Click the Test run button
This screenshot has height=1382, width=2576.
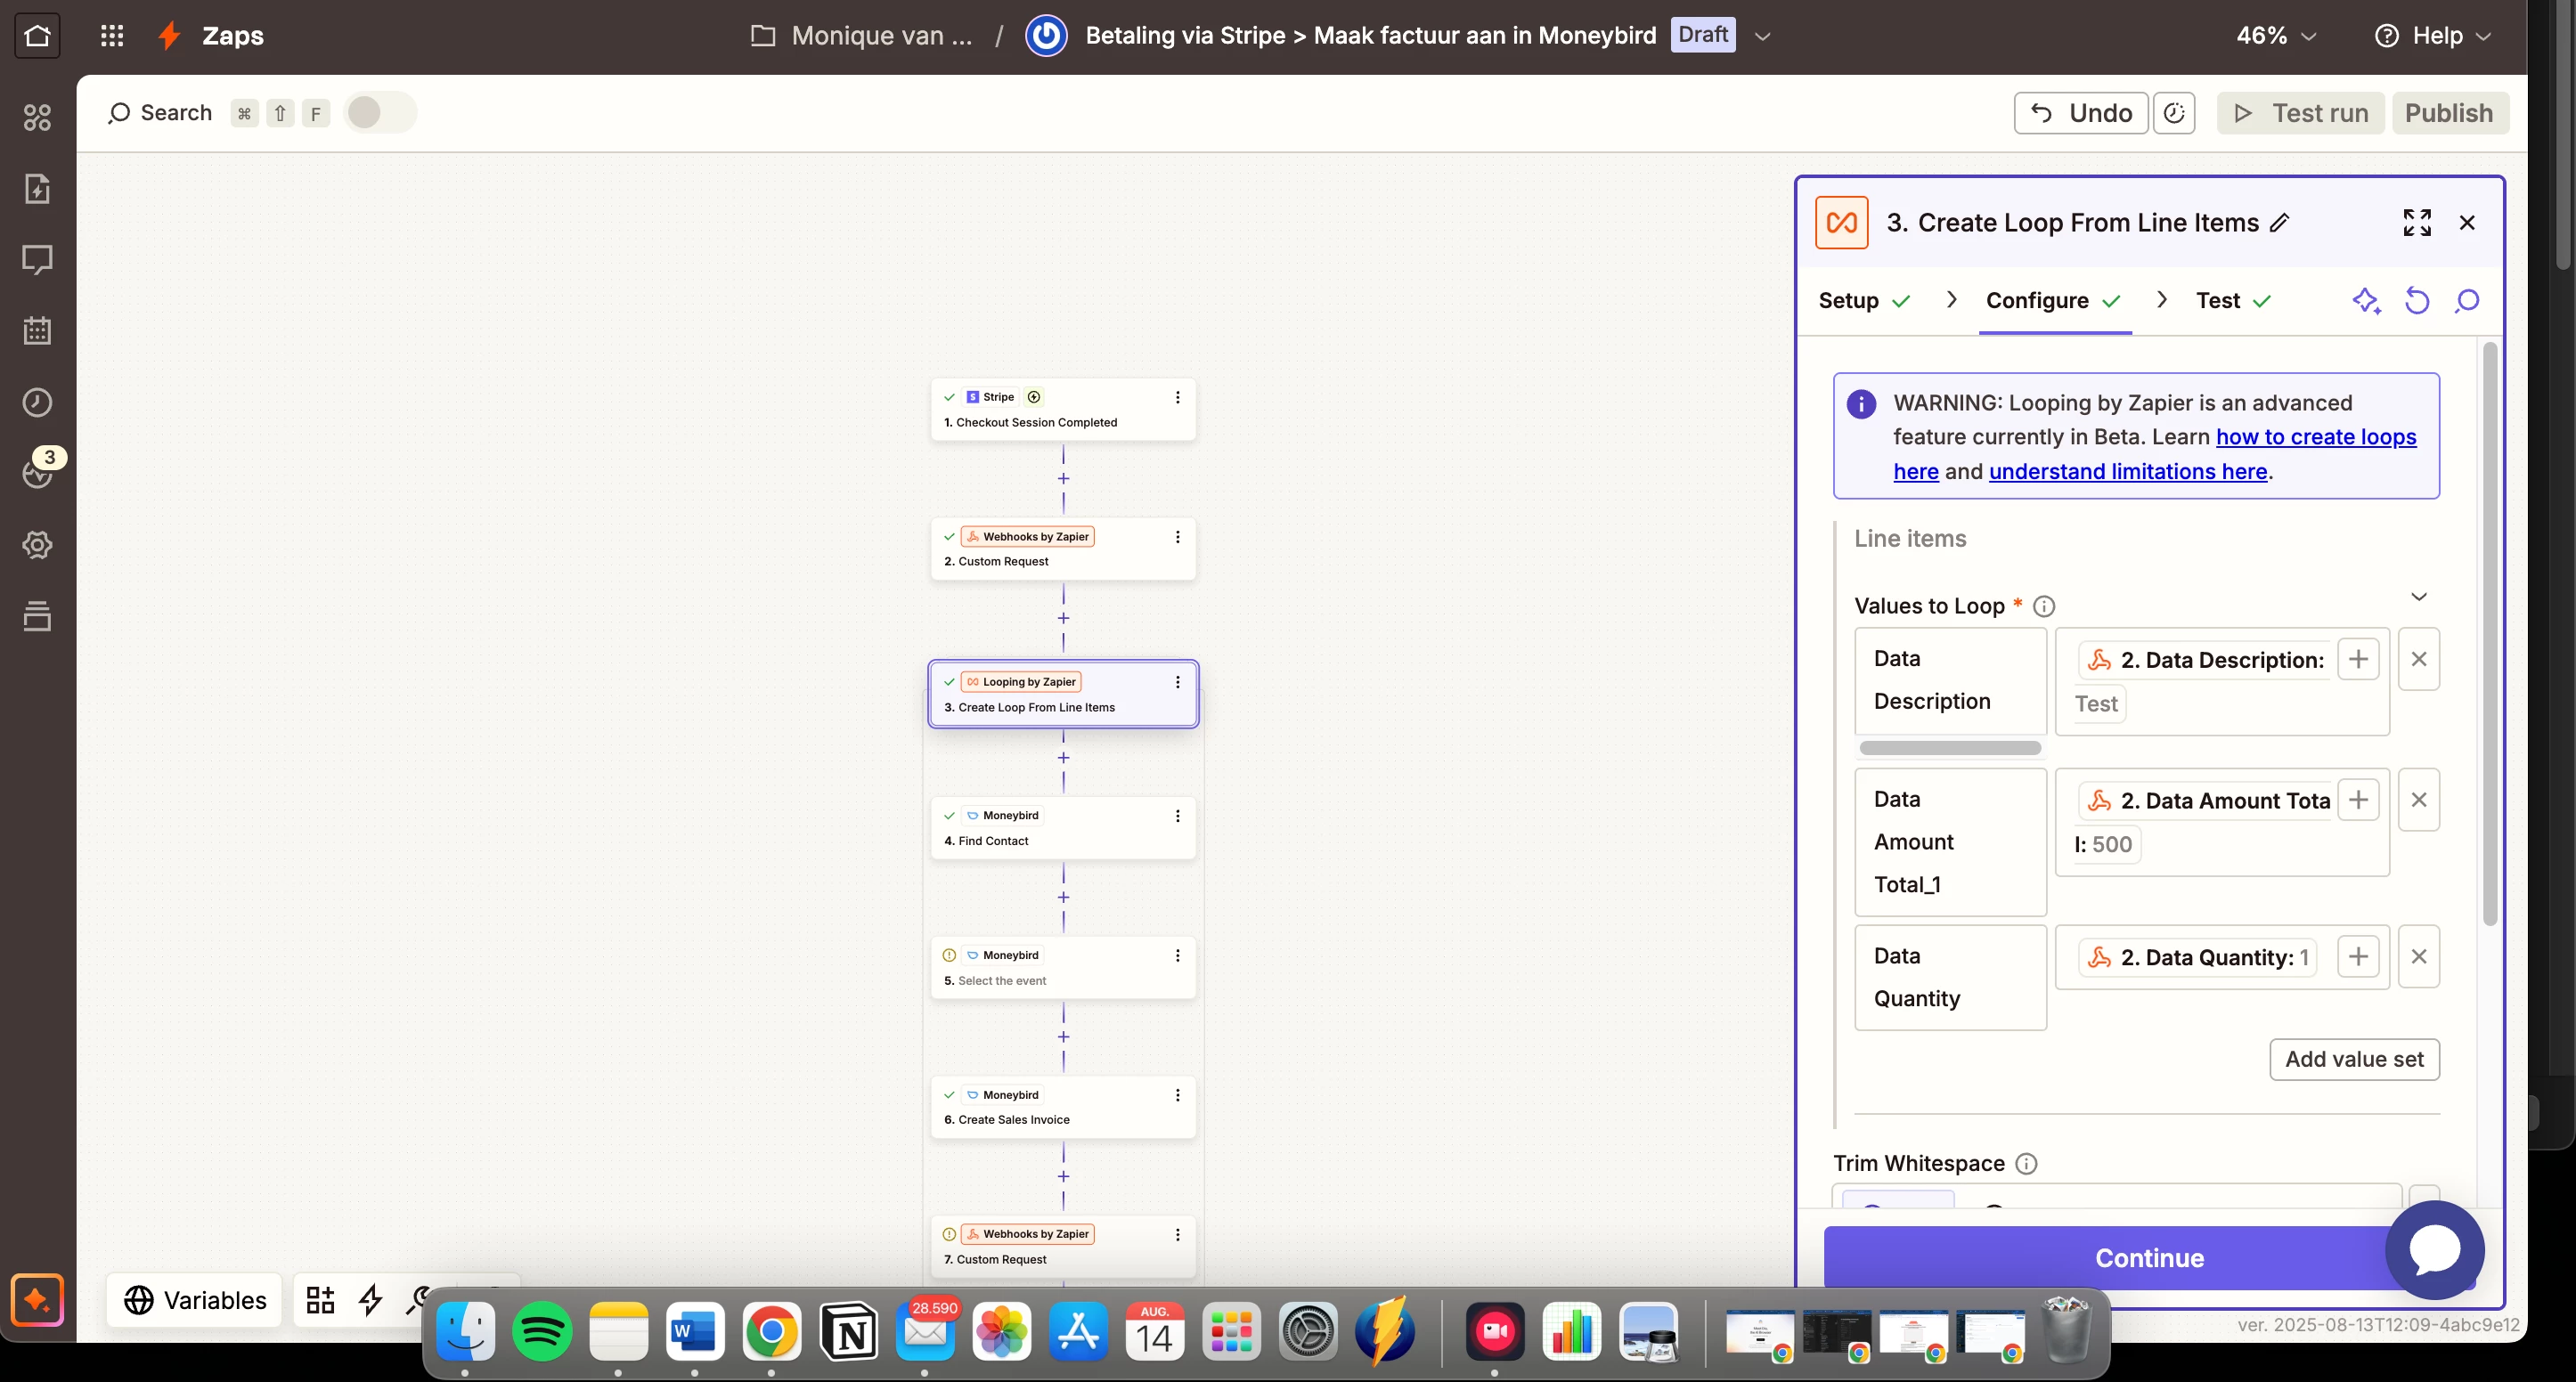coord(2301,113)
